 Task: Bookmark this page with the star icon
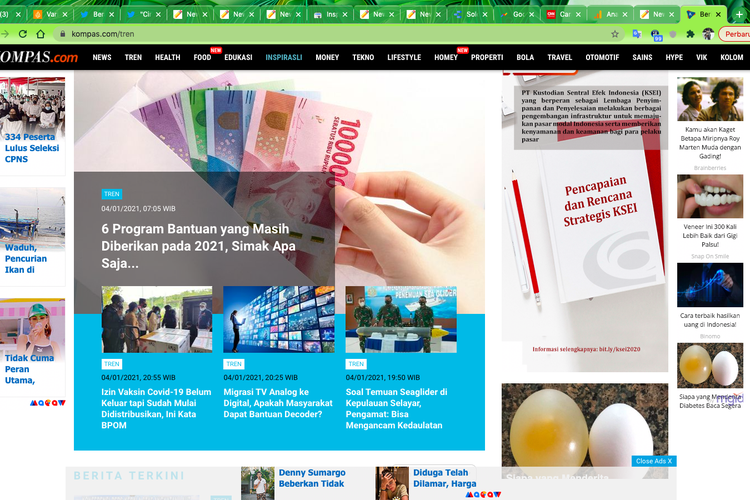coord(615,34)
